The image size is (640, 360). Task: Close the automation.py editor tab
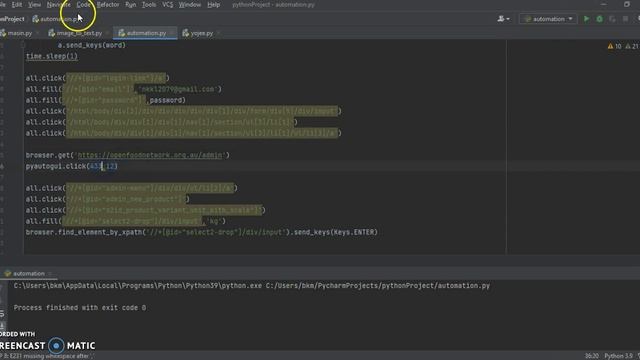point(172,33)
